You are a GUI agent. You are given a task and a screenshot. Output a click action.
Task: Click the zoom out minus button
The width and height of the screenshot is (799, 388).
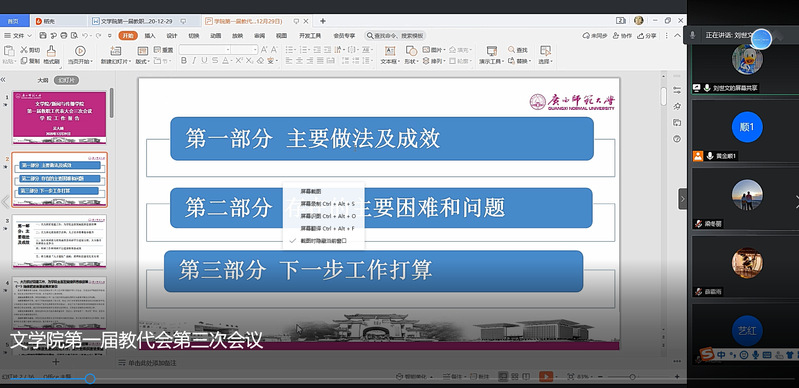pos(601,377)
